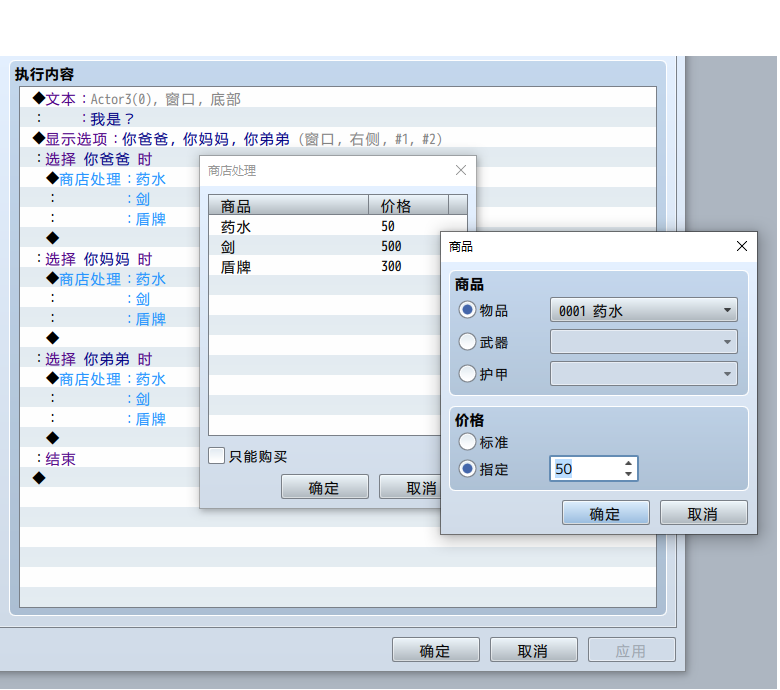Select 商店处理：药水 under 你爸爸
Viewport: 780px width, 690px height.
tap(110, 179)
